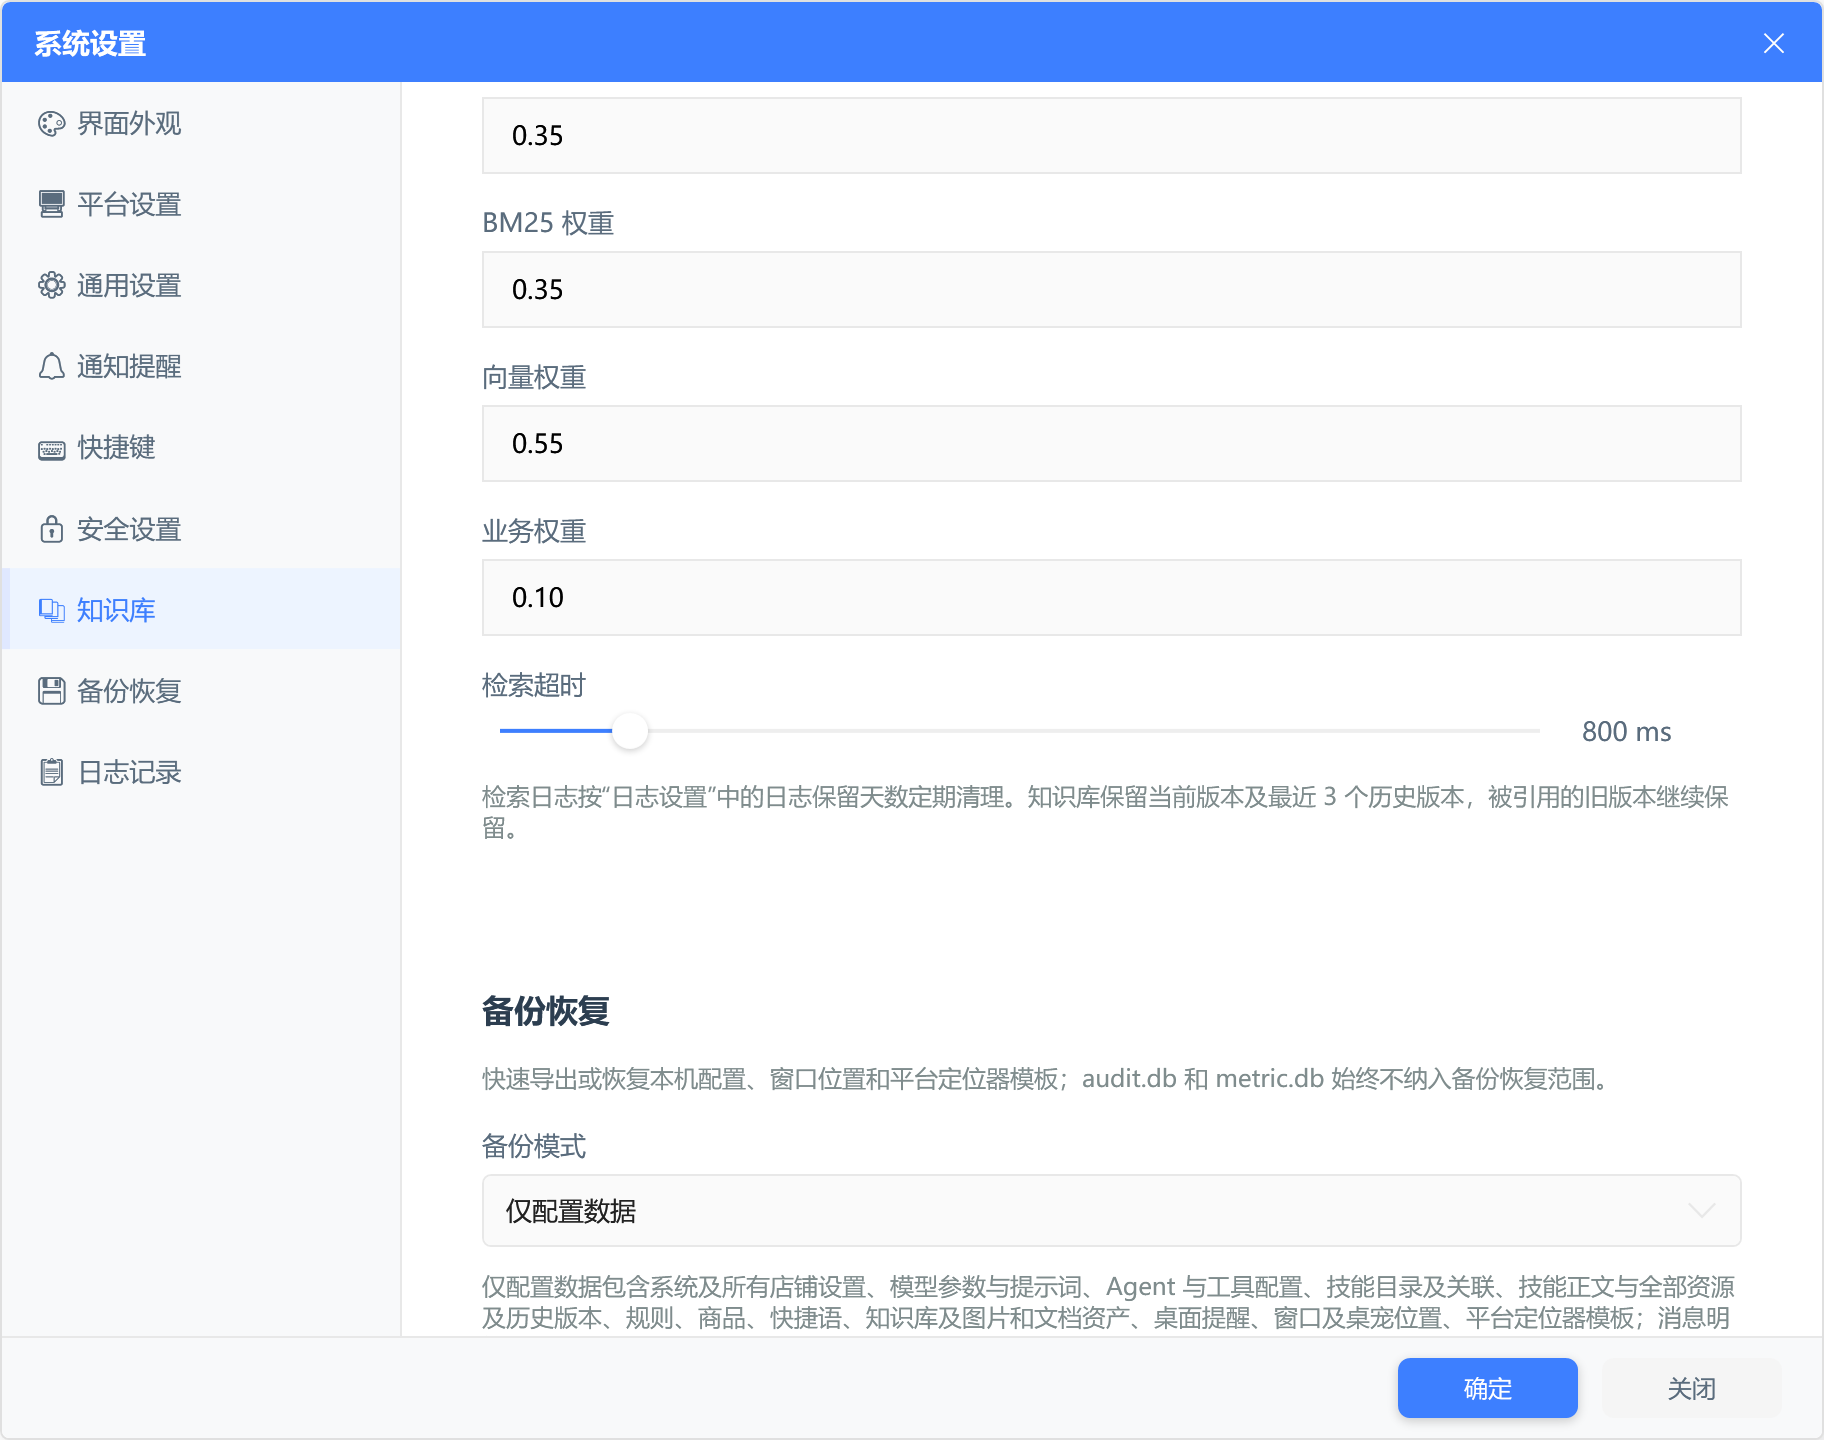Close the 系统设置 dialog with the X
1824x1440 pixels.
coord(1773,43)
